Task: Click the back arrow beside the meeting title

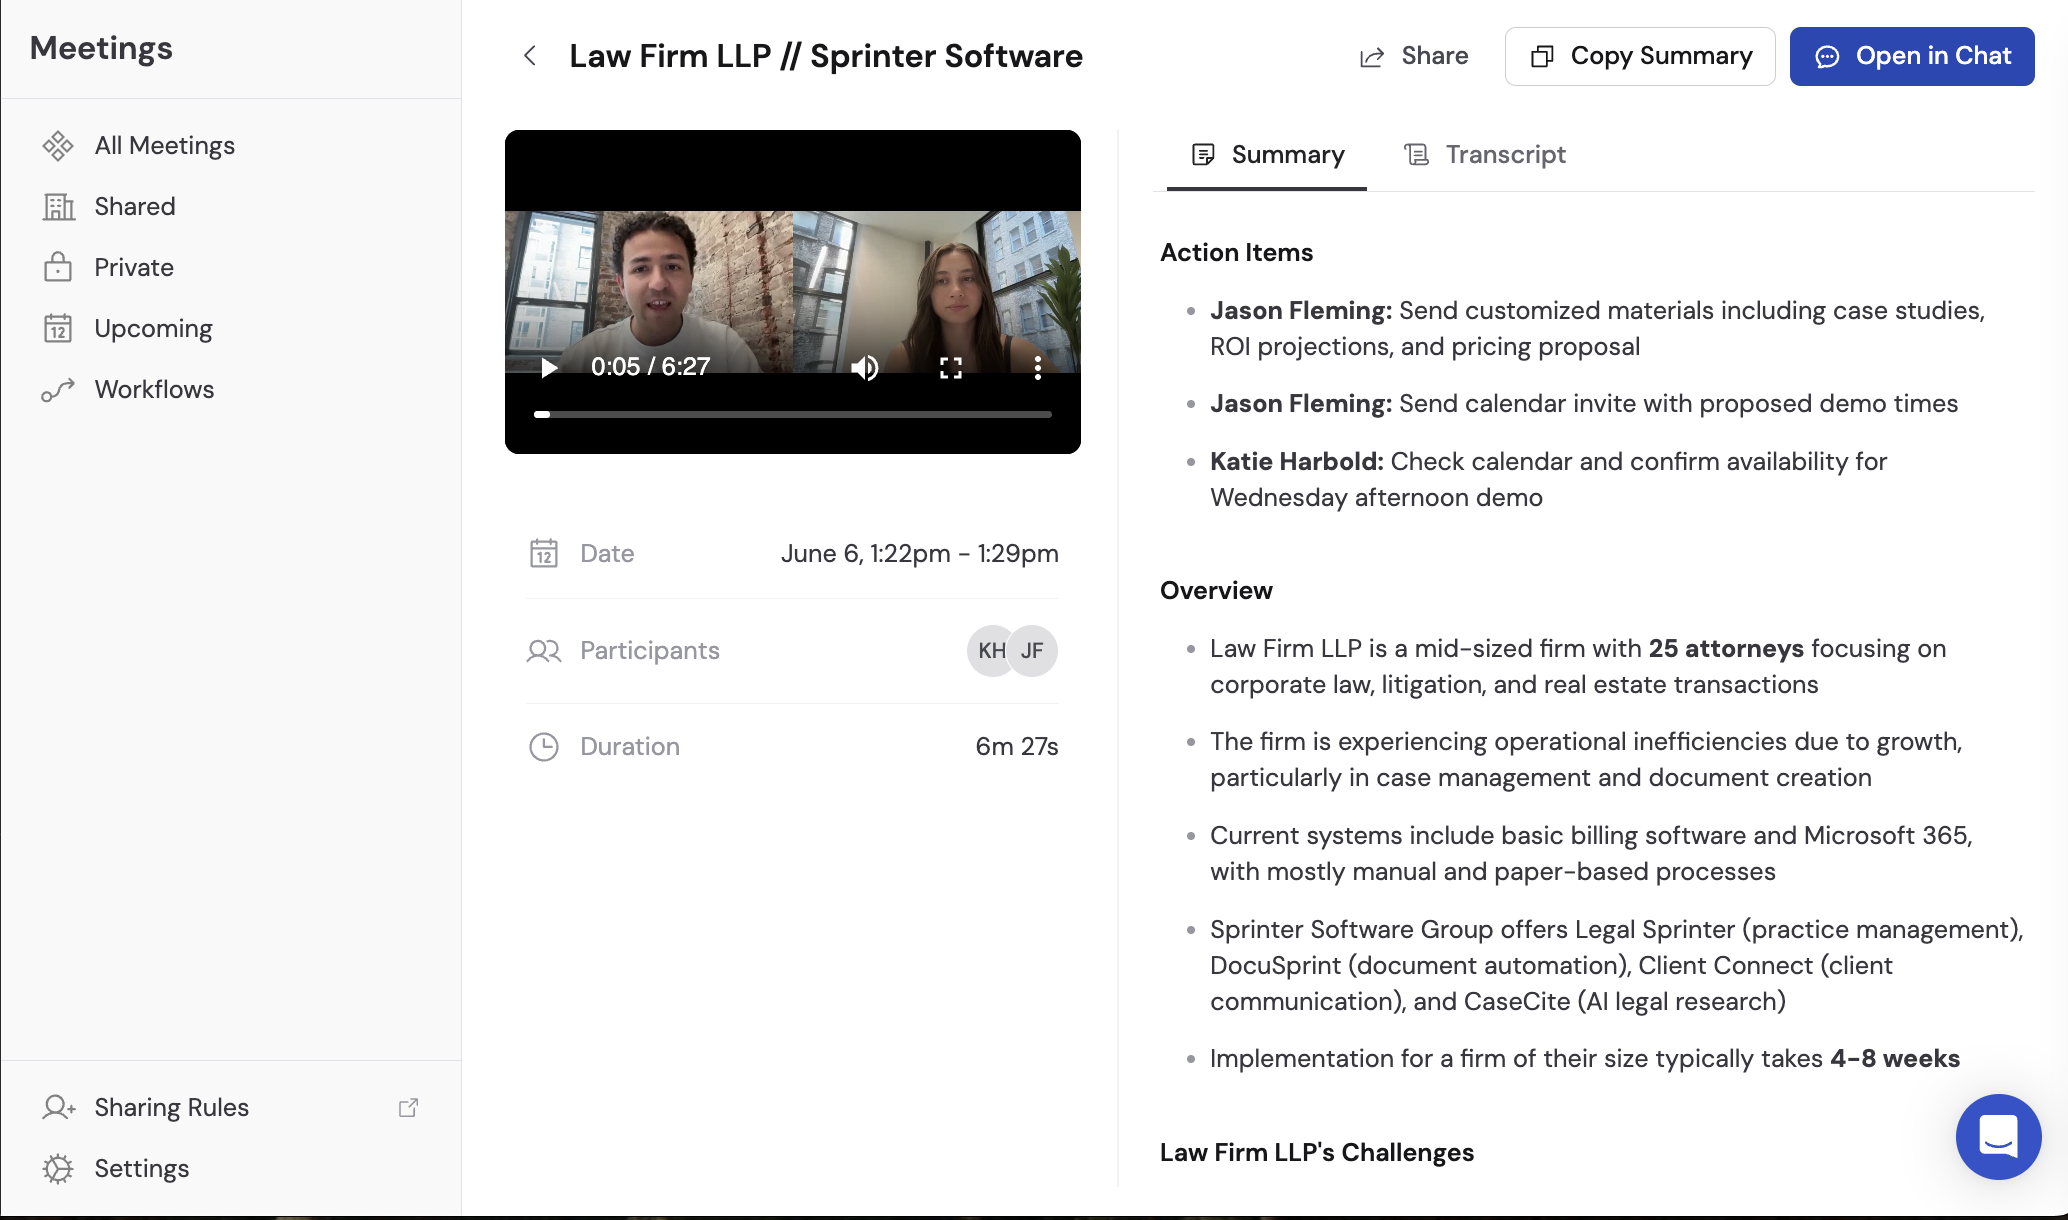Action: [530, 56]
